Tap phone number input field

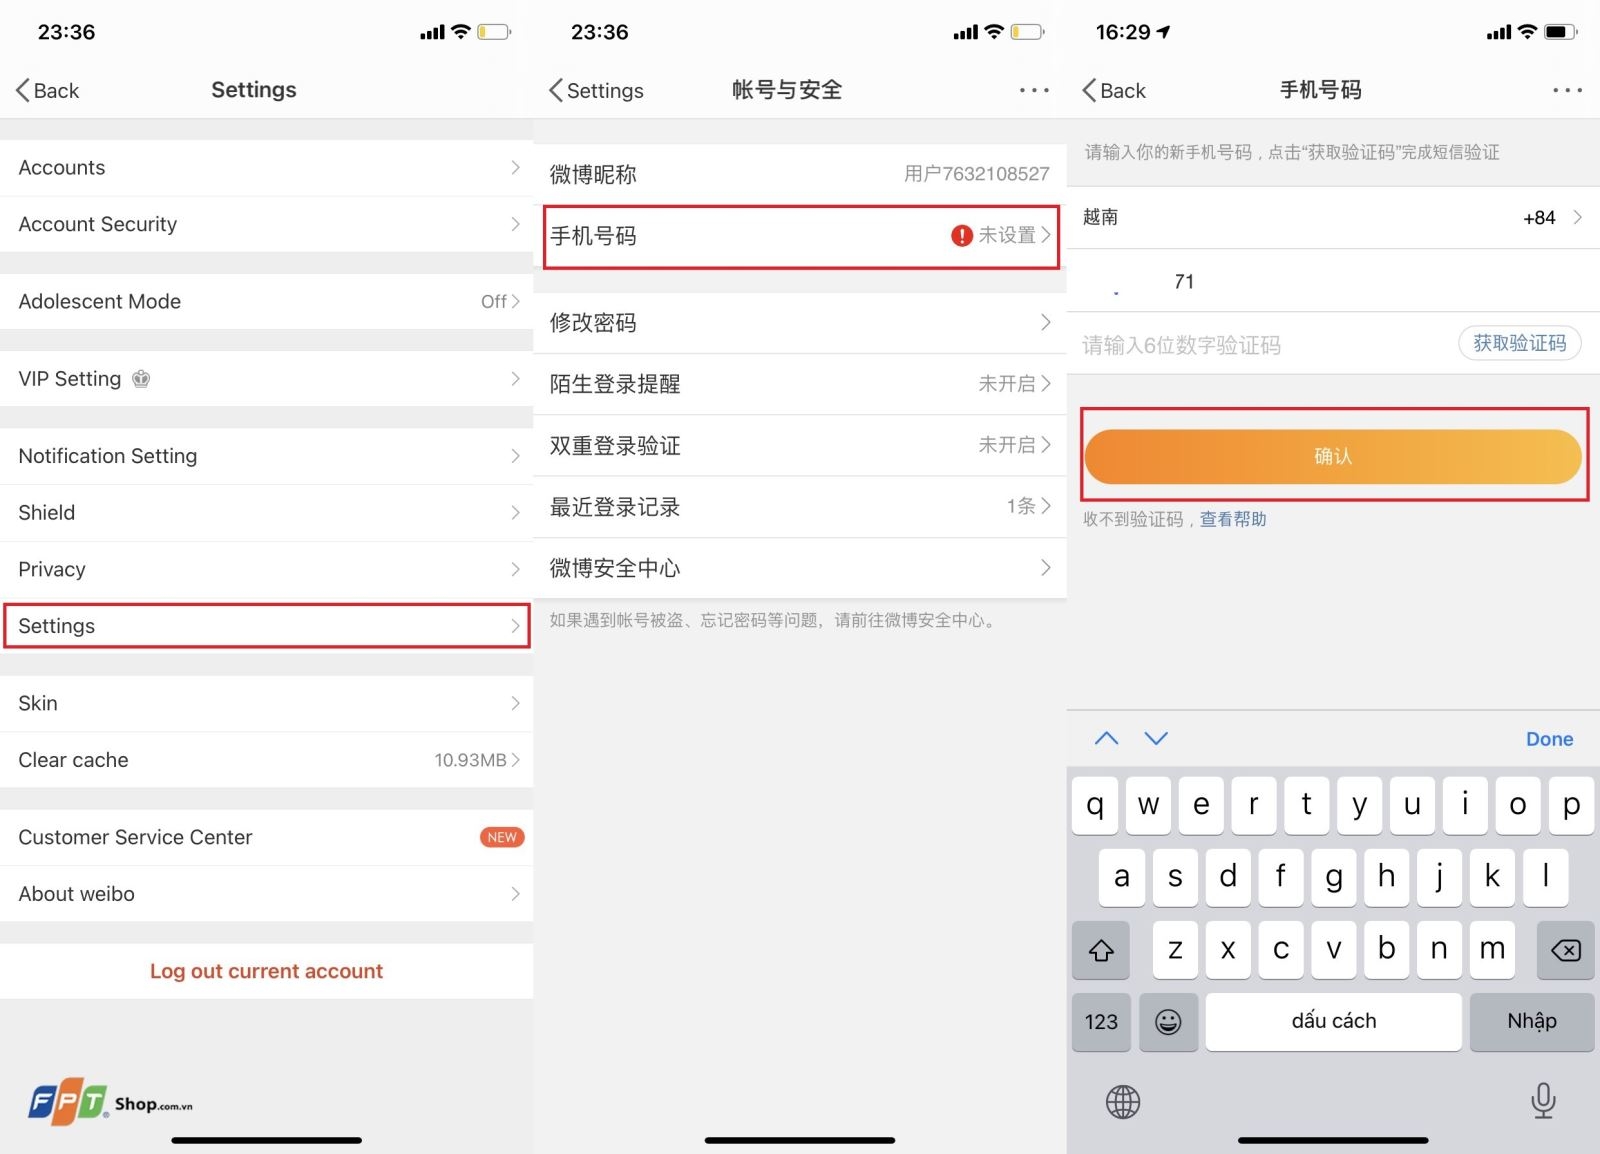coord(1333,281)
